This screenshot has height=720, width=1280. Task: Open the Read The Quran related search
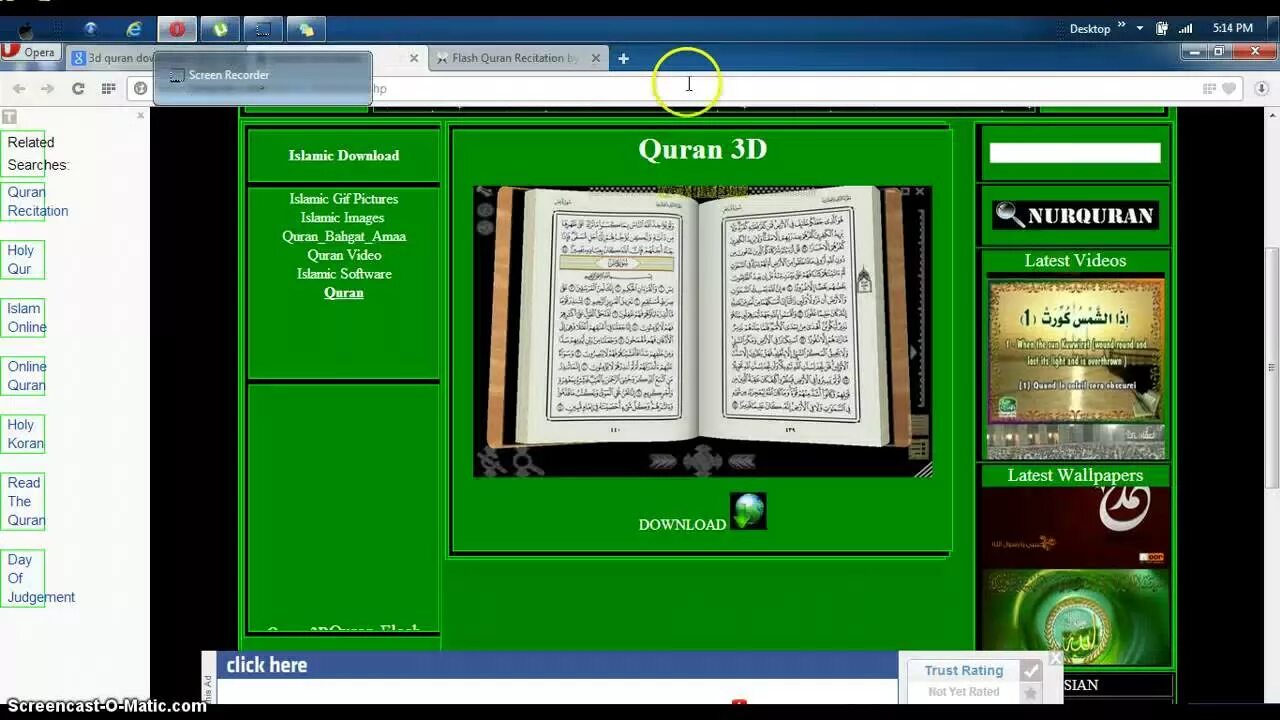click(x=26, y=501)
